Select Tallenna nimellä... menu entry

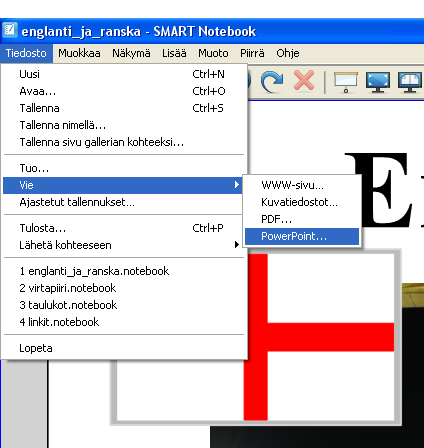pos(123,125)
